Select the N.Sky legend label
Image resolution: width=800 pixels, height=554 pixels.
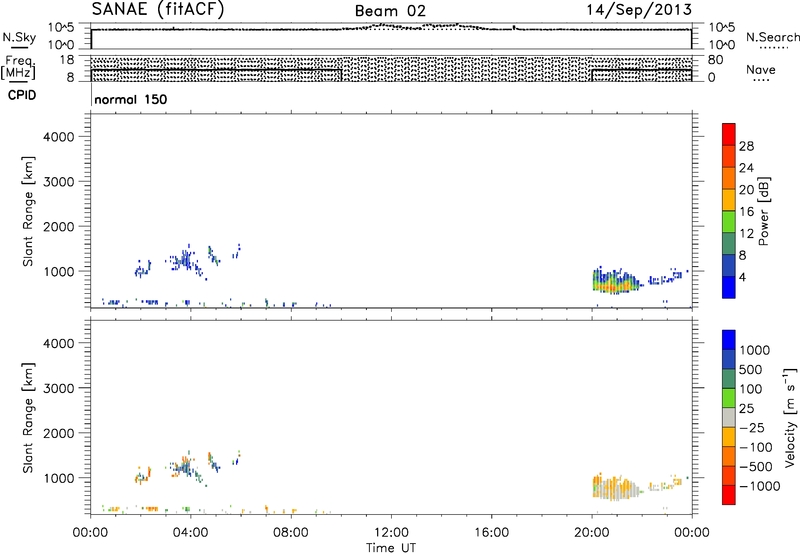point(19,37)
